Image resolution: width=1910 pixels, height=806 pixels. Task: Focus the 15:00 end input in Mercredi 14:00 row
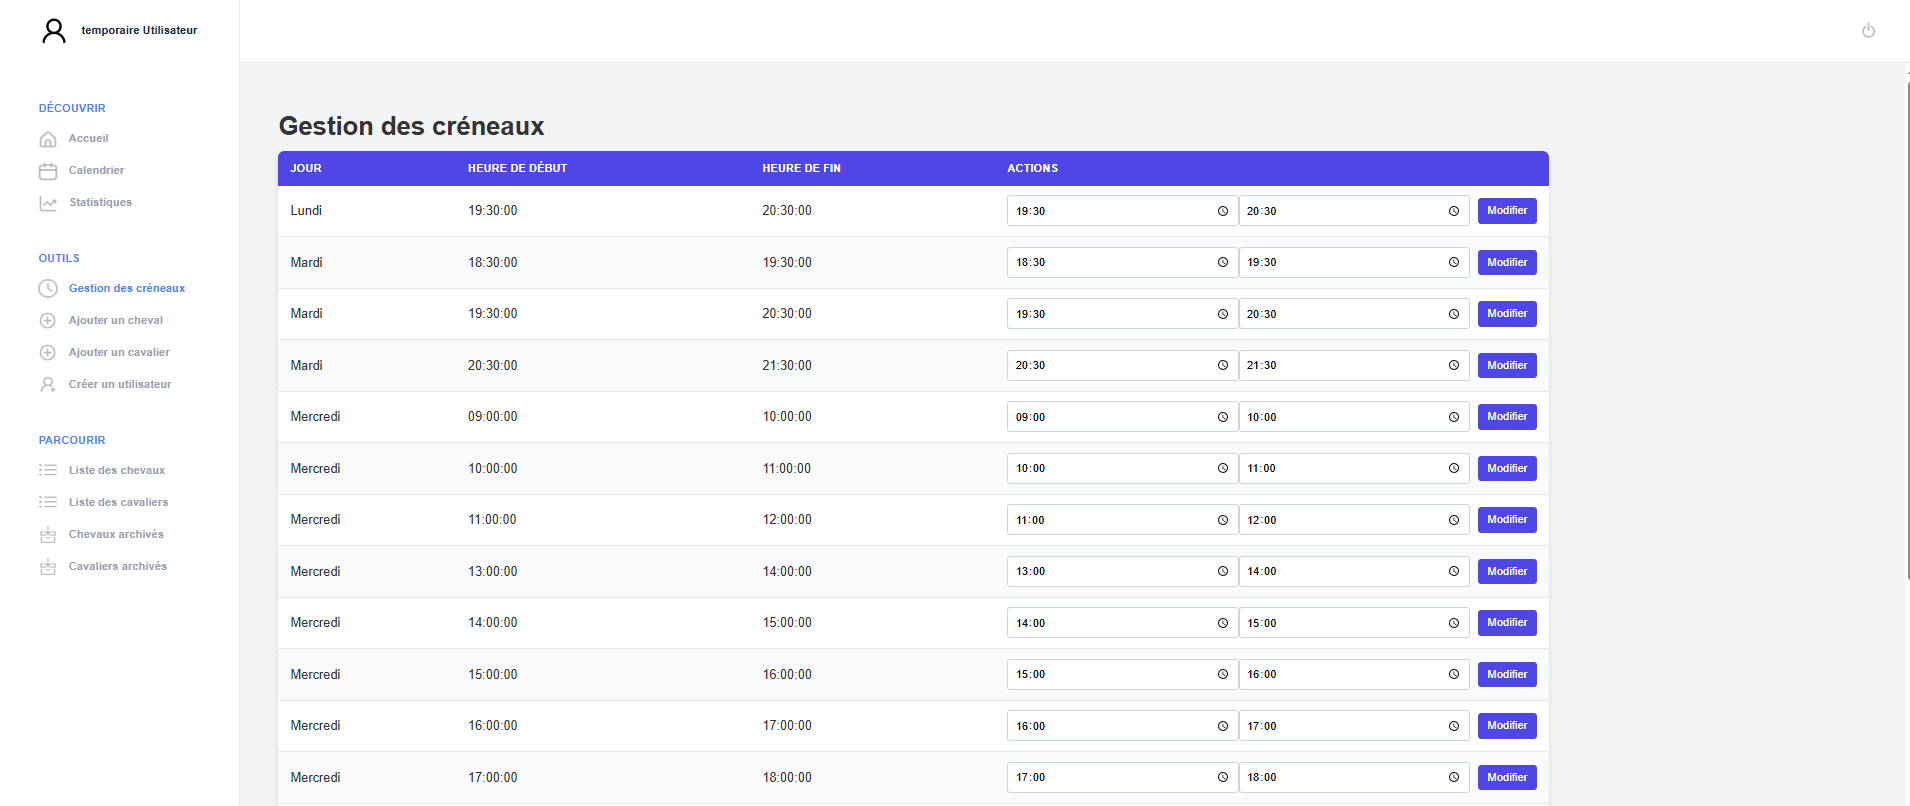(x=1354, y=623)
